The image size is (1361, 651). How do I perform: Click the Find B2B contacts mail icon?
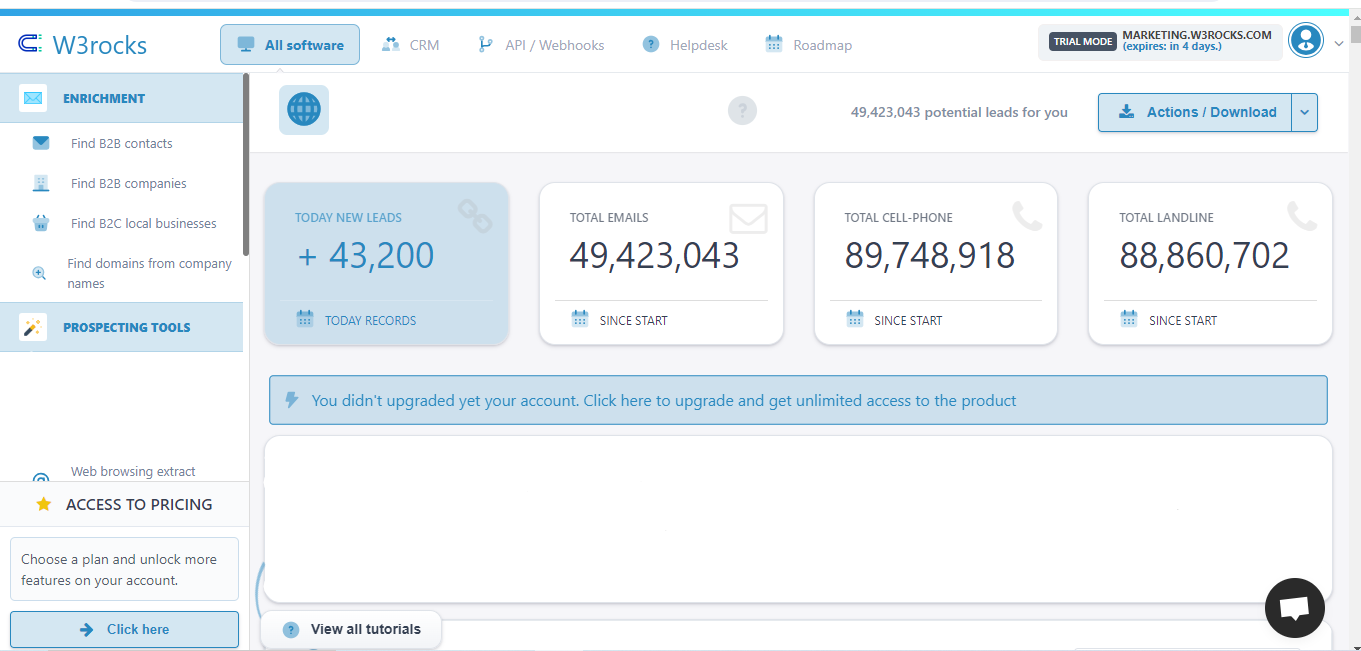pos(41,143)
